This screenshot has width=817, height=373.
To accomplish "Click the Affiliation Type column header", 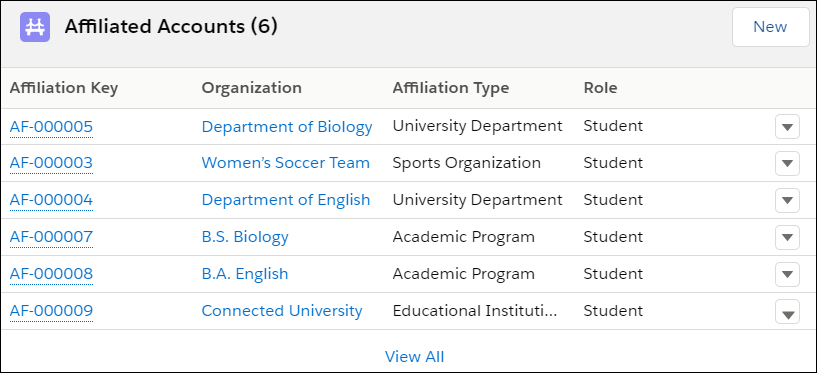I will pos(451,88).
